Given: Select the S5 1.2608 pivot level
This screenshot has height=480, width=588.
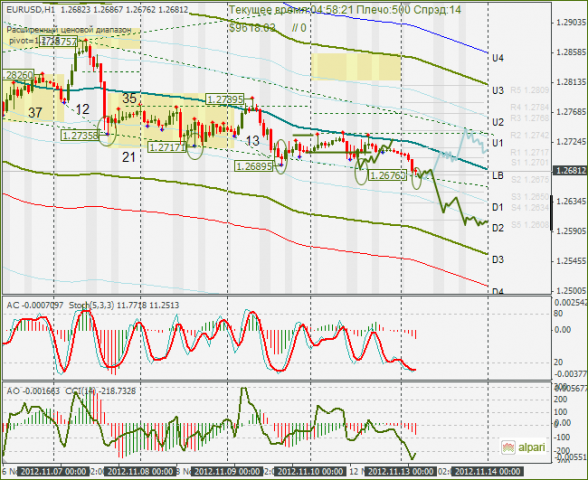Looking at the screenshot, I should point(530,225).
